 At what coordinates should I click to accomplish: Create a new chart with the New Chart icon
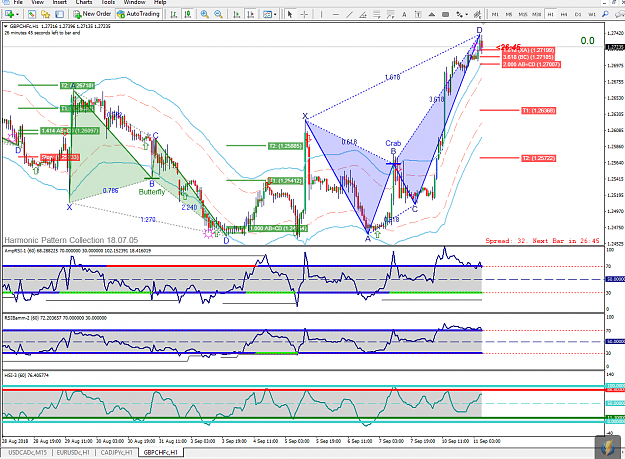coord(8,14)
